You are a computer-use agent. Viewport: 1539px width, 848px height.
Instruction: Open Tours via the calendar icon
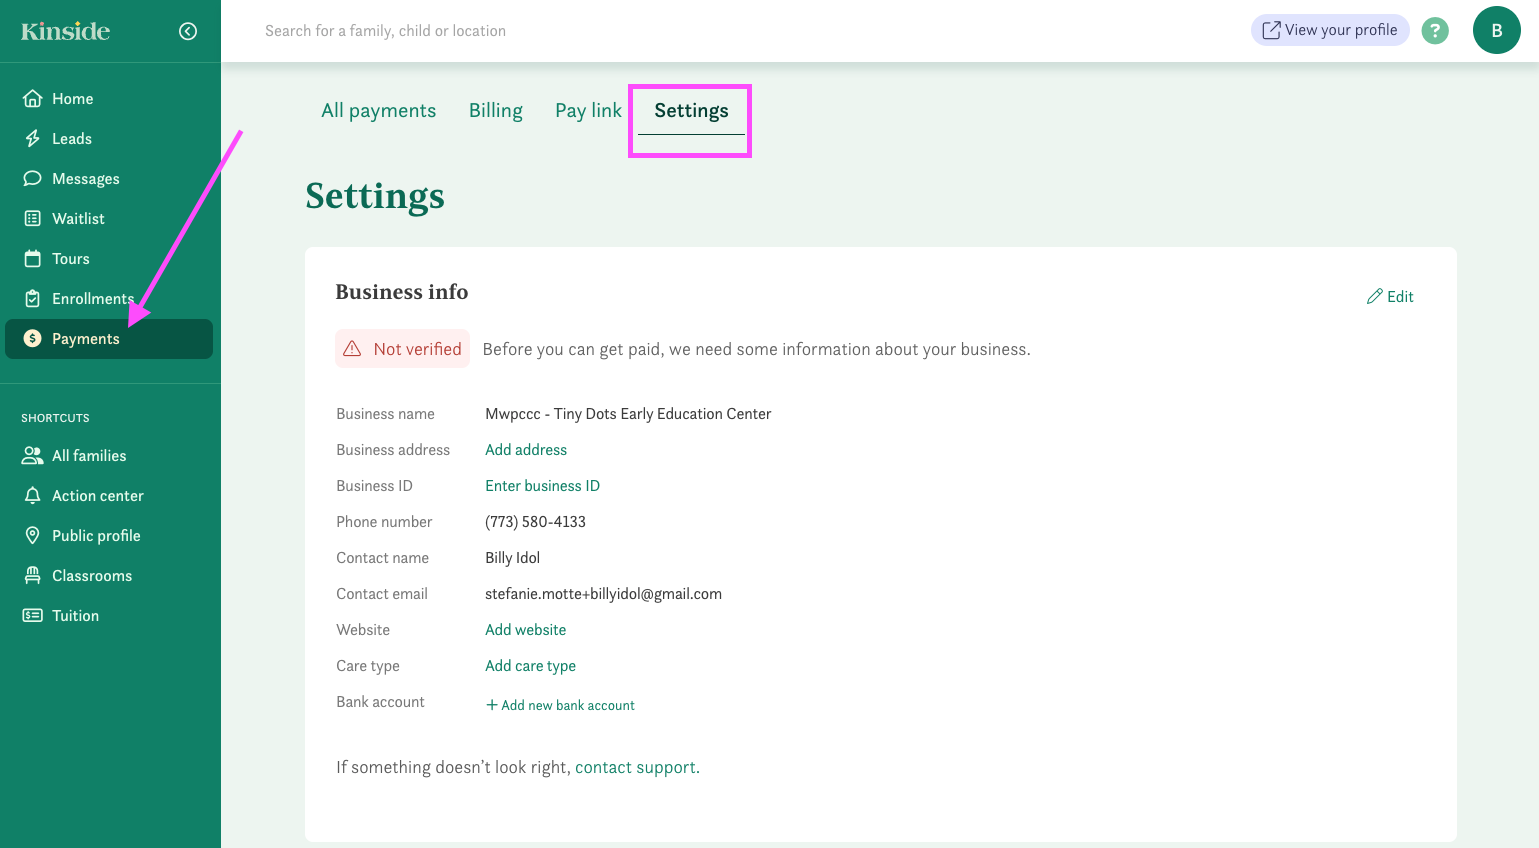tap(33, 259)
